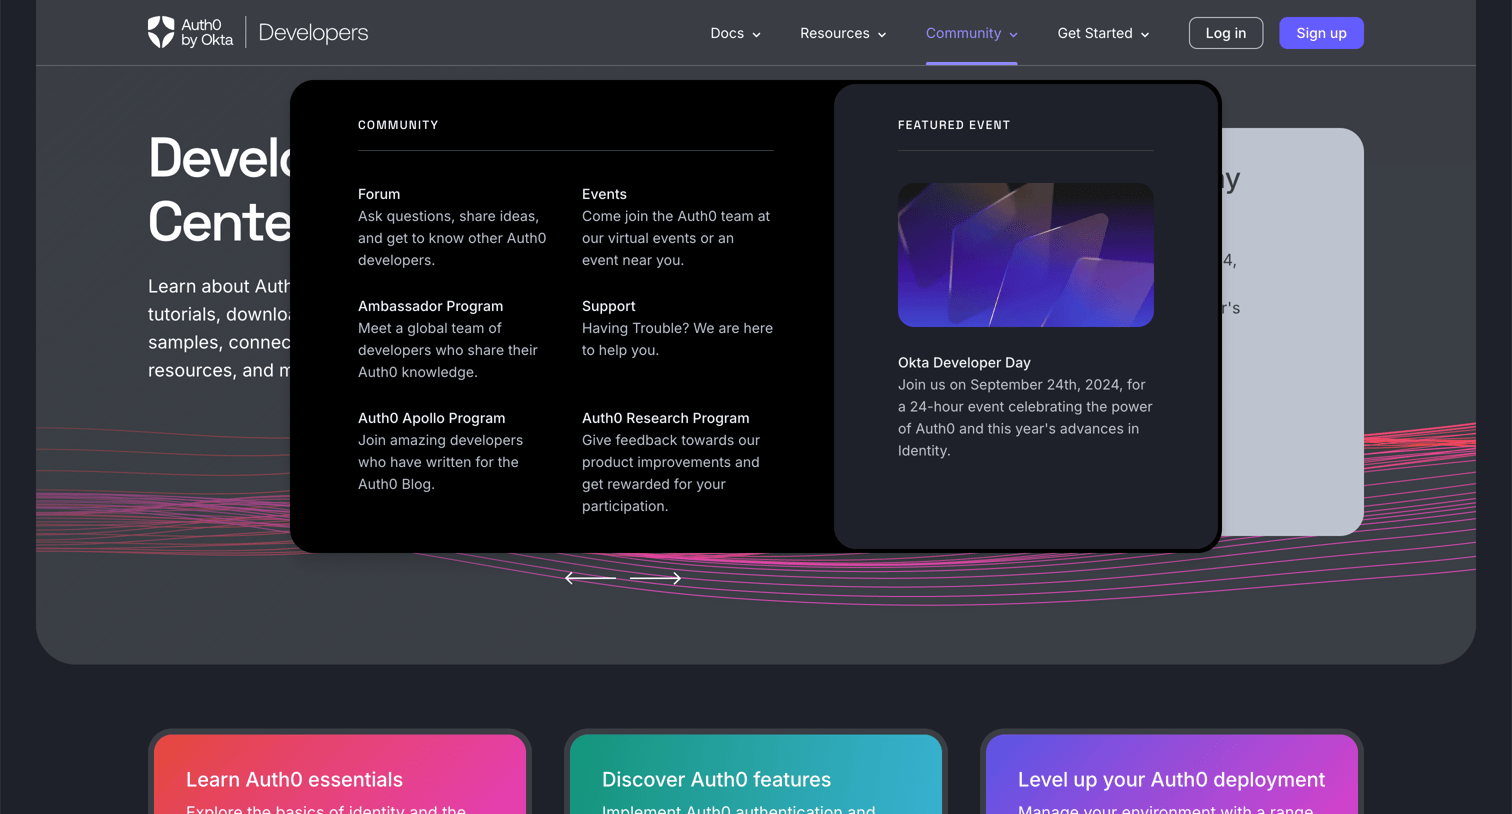Open the Resources navigation menu
This screenshot has width=1512, height=814.
click(843, 33)
